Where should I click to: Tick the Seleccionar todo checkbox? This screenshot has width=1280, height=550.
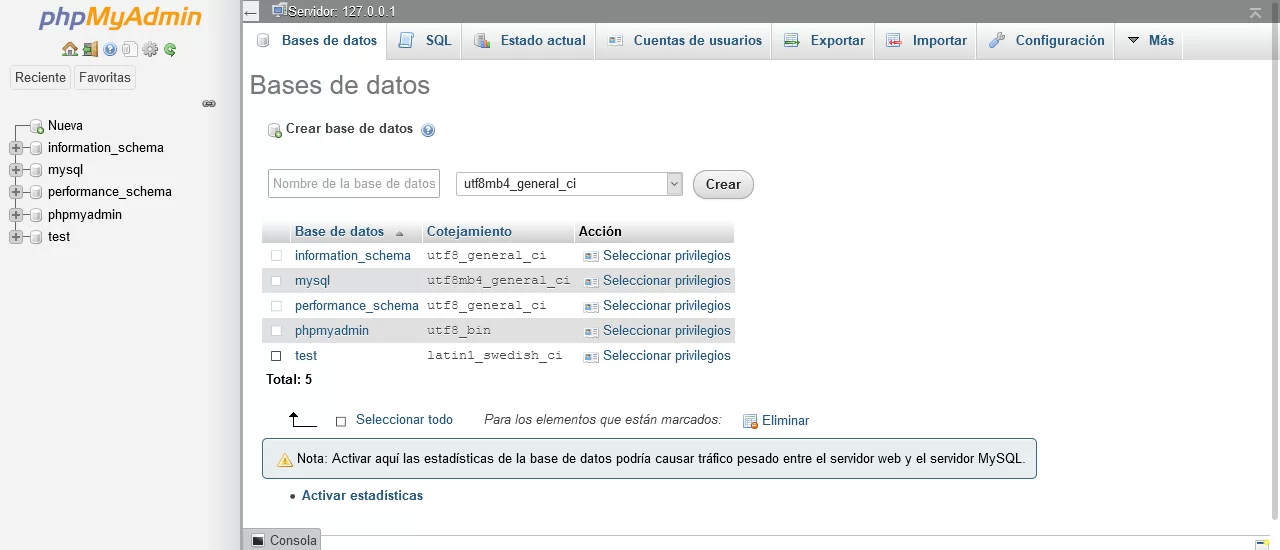click(341, 421)
